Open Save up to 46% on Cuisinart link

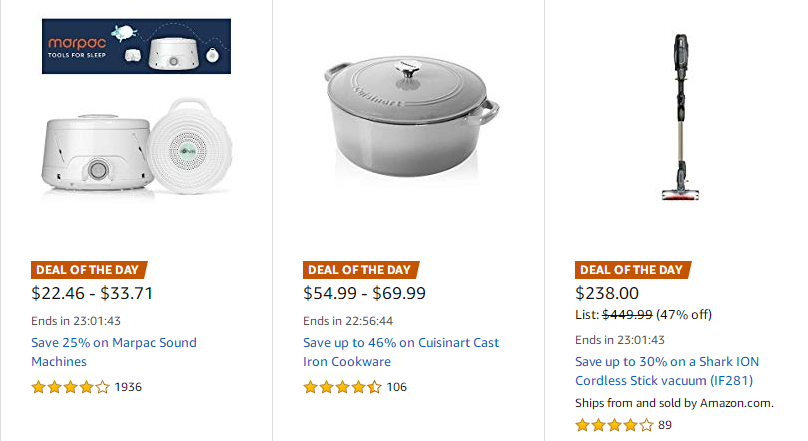coord(401,352)
